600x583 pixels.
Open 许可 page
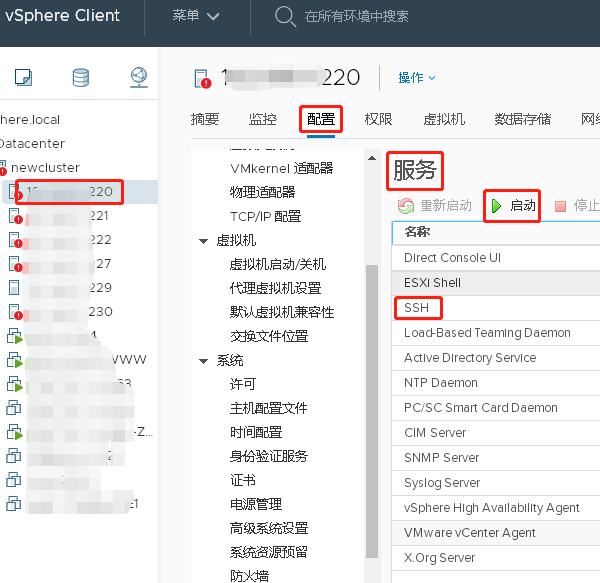(243, 384)
